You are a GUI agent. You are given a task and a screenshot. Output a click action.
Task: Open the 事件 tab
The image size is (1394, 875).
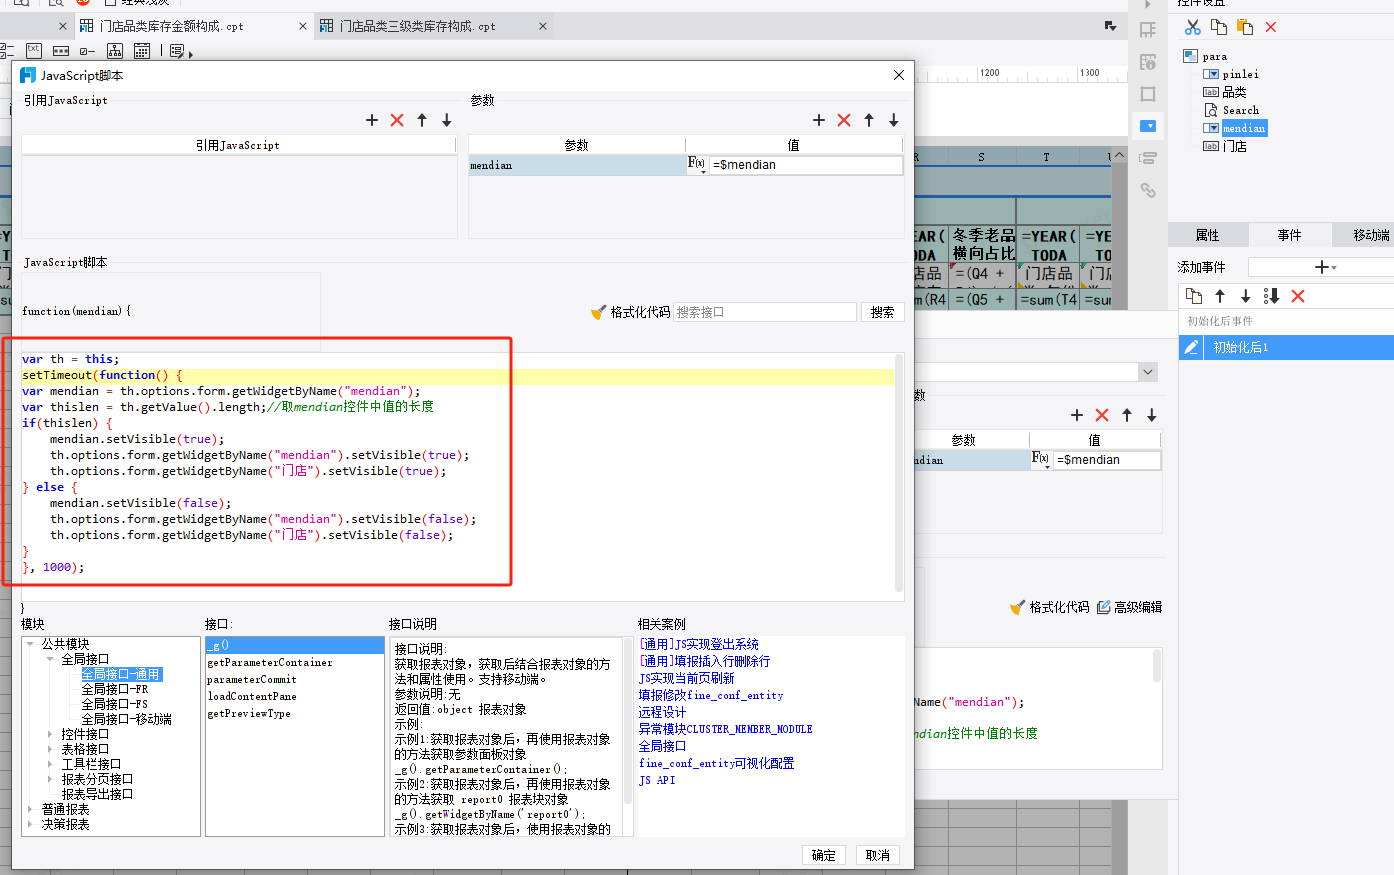click(x=1290, y=235)
